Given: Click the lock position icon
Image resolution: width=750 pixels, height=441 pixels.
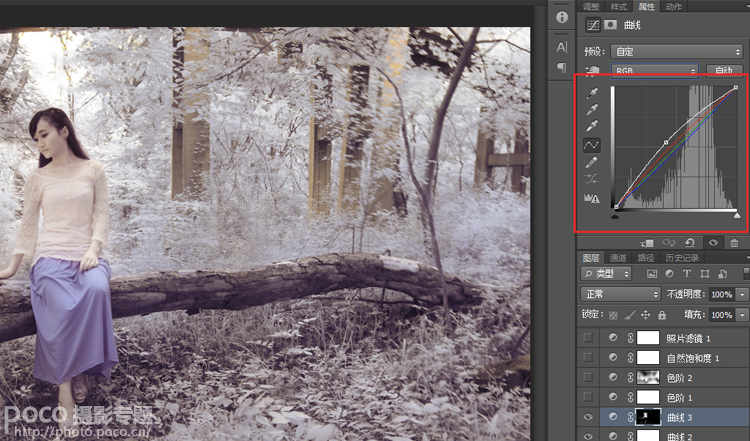Looking at the screenshot, I should coord(645,315).
